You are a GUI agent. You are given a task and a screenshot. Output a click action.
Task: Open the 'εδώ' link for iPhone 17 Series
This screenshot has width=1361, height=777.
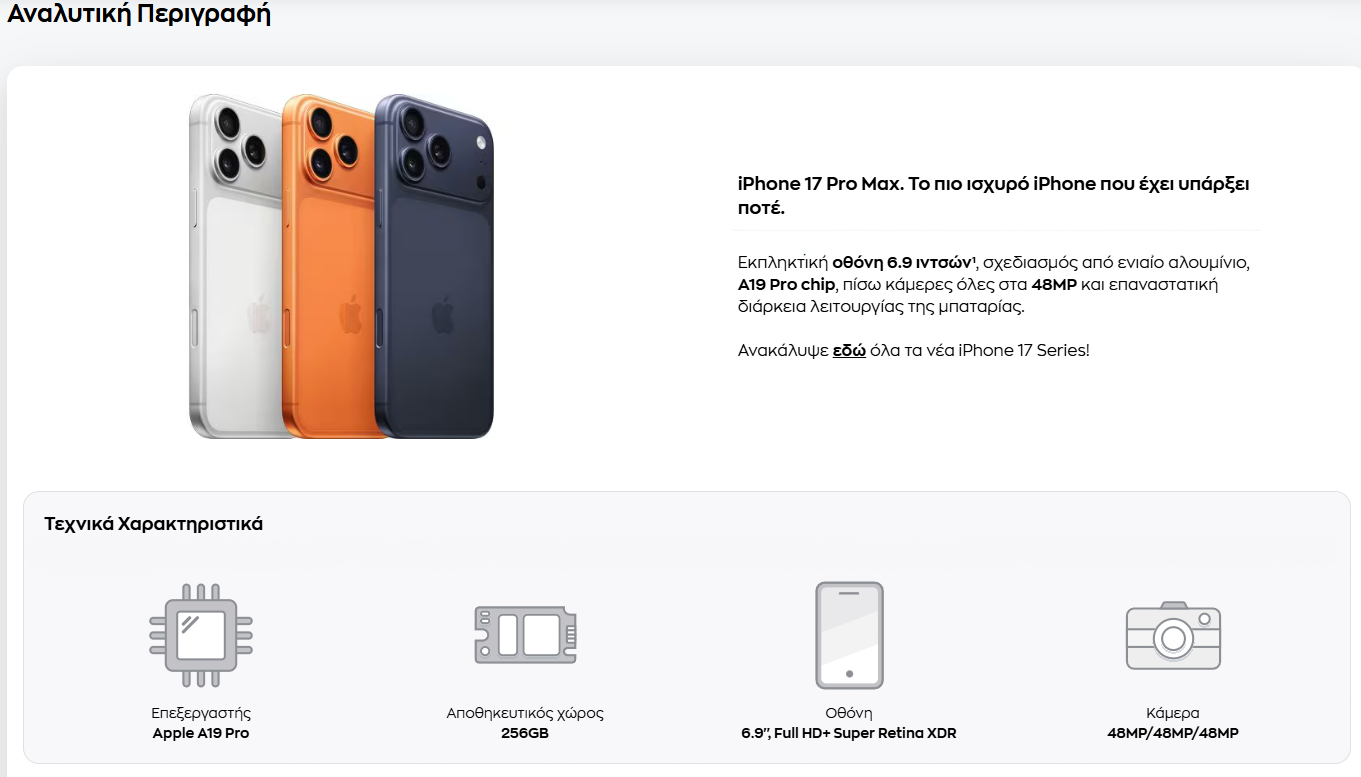click(x=849, y=350)
